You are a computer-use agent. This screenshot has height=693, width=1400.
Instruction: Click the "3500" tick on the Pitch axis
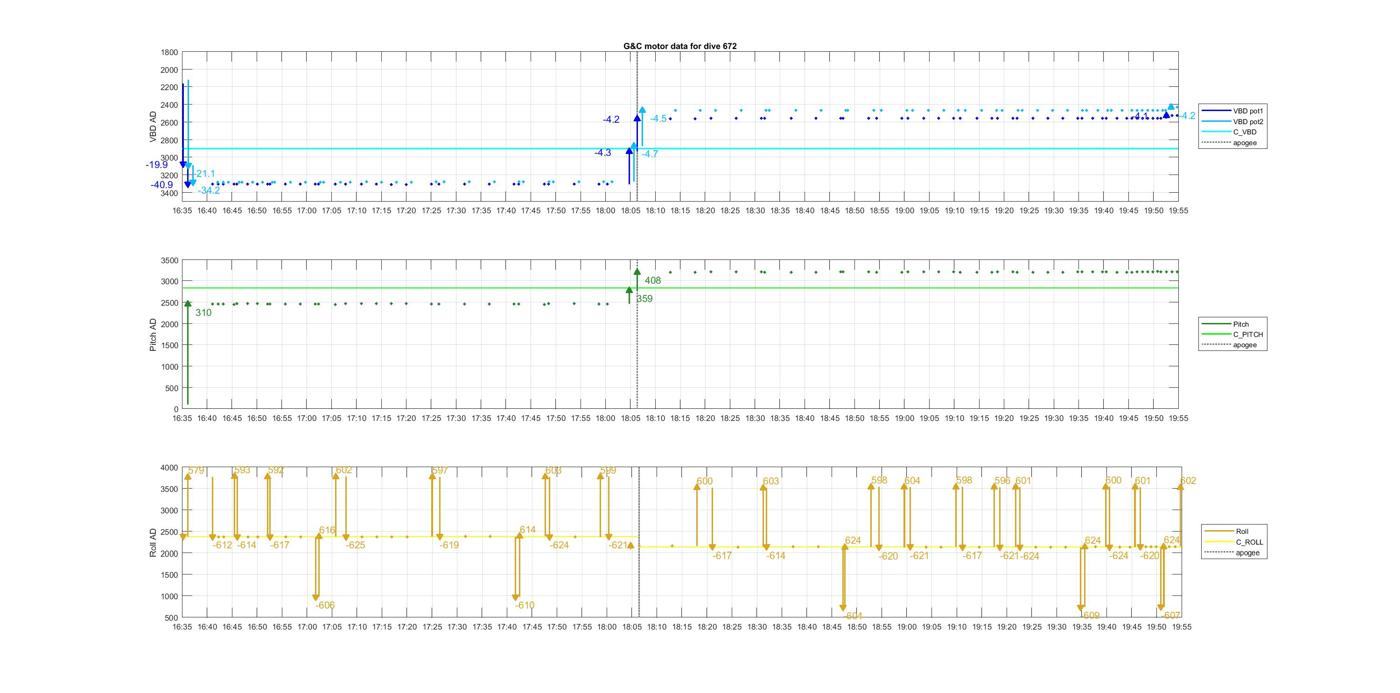click(x=169, y=260)
